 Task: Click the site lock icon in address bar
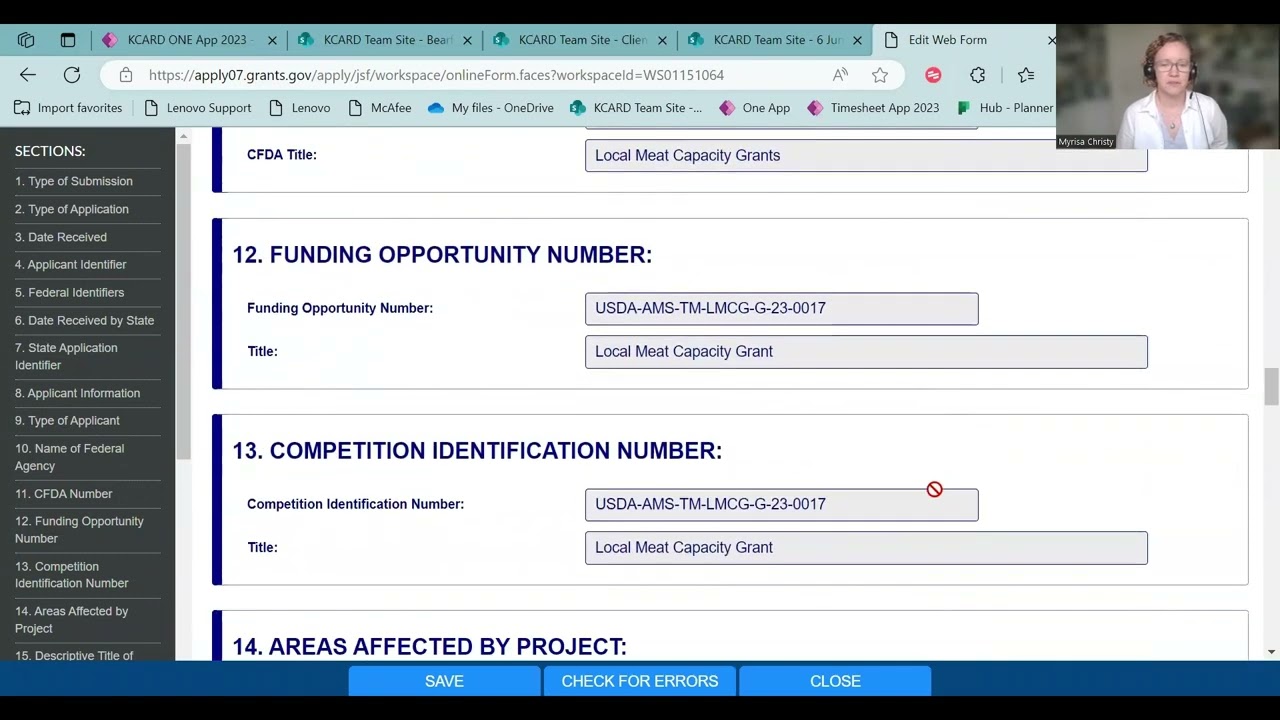point(125,75)
